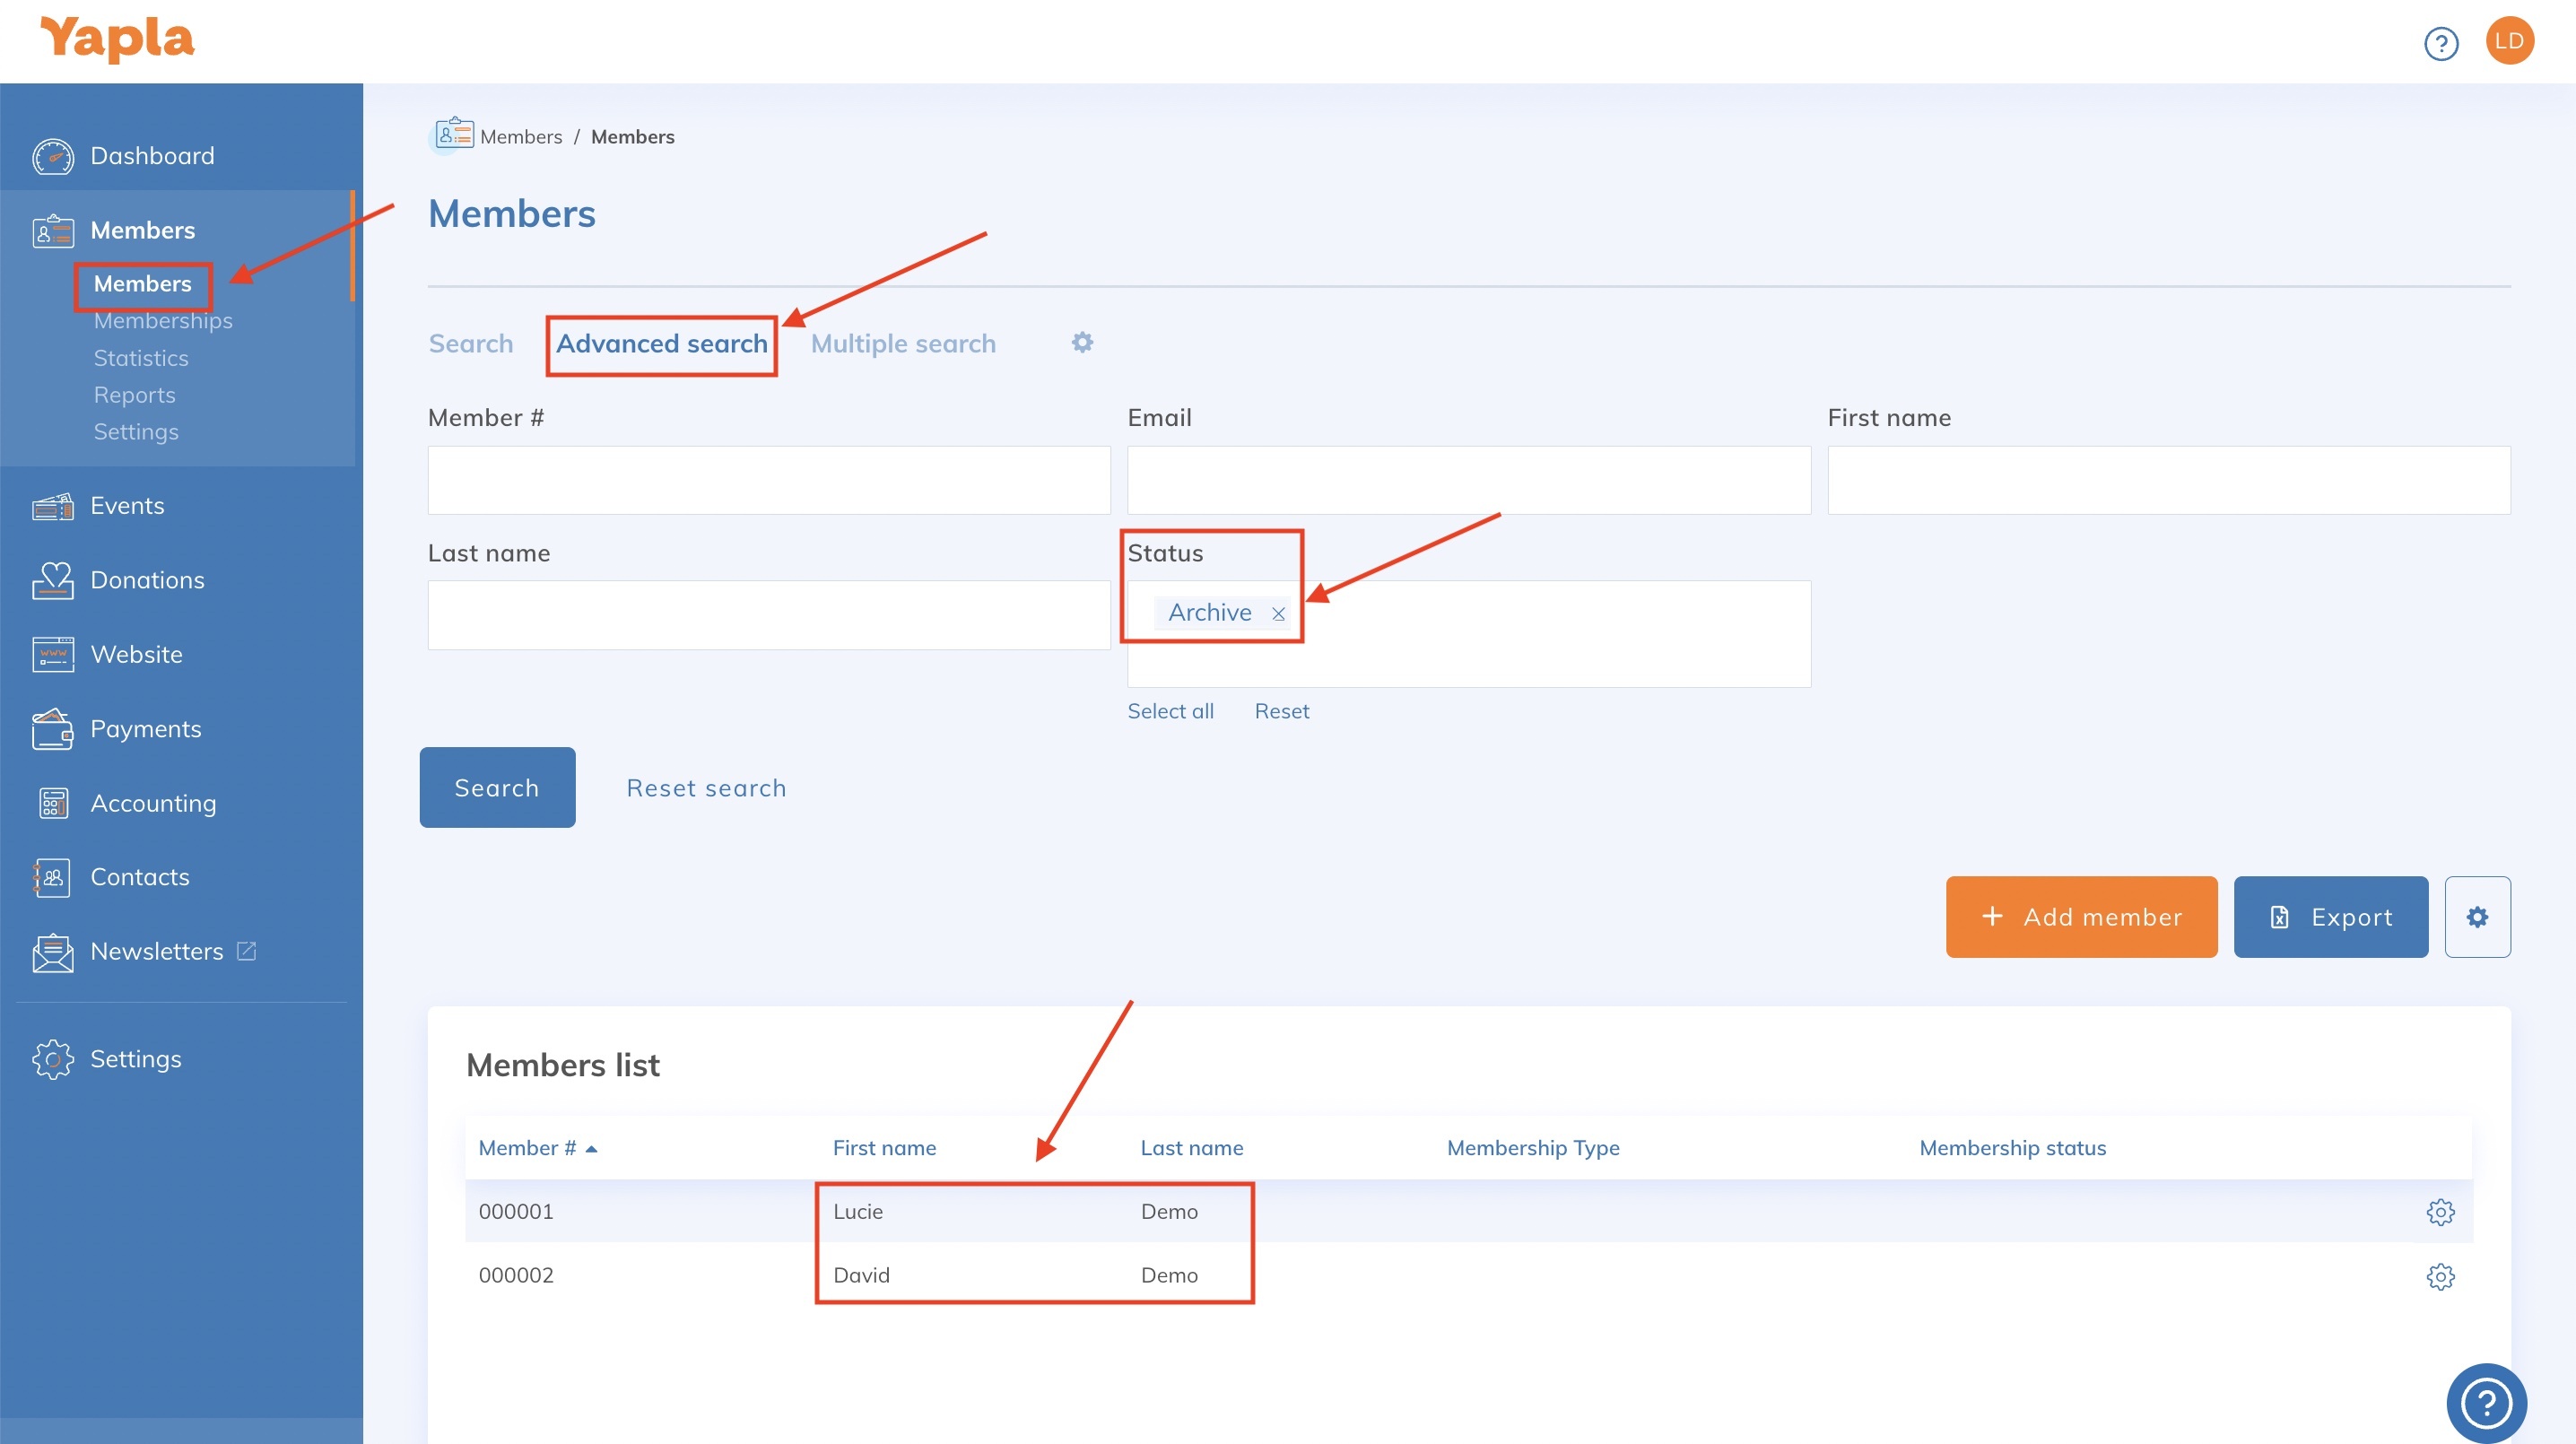This screenshot has width=2576, height=1444.
Task: Open row actions gear for member 000002
Action: pos(2440,1276)
